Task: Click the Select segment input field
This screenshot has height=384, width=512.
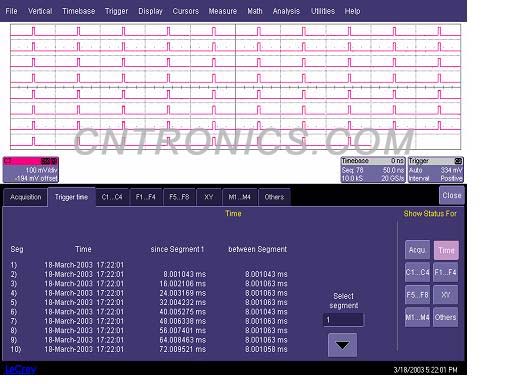Action: click(x=343, y=320)
